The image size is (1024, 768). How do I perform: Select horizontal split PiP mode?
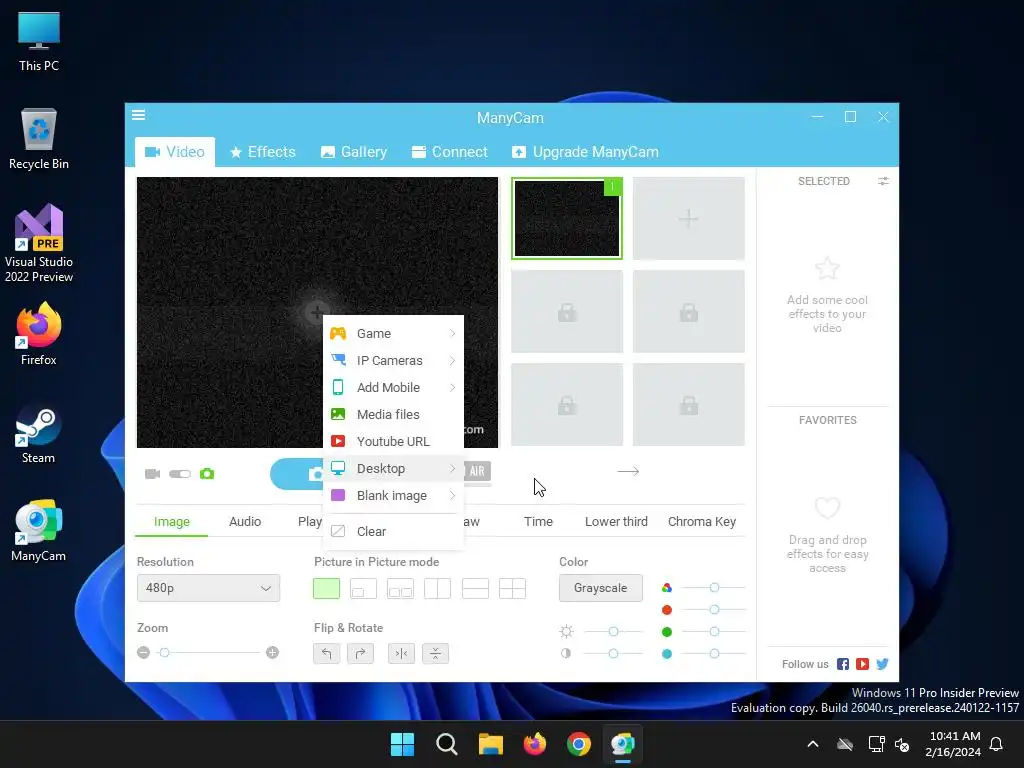475,588
